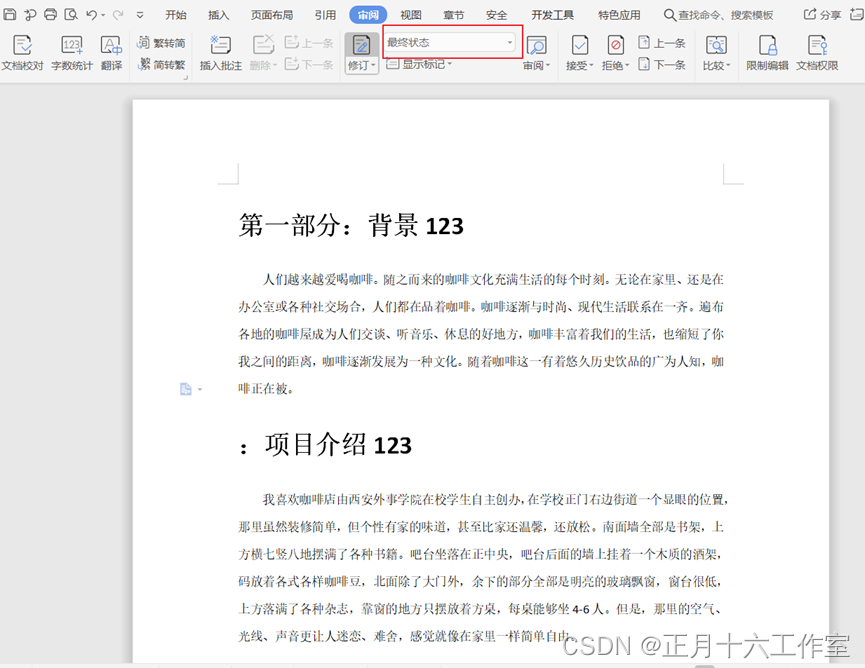Switch to the 引用 tab
This screenshot has width=865, height=668.
tap(325, 15)
